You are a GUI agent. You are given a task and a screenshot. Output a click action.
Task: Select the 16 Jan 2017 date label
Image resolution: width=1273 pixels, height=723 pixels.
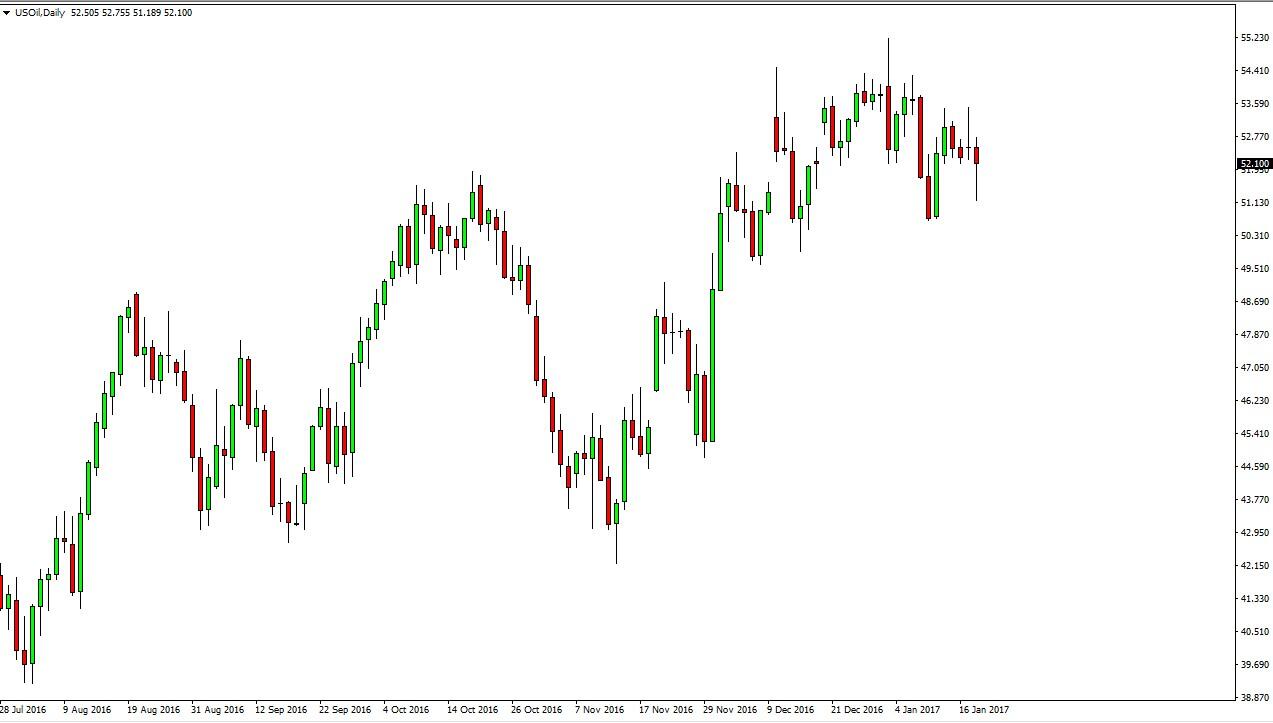point(984,710)
